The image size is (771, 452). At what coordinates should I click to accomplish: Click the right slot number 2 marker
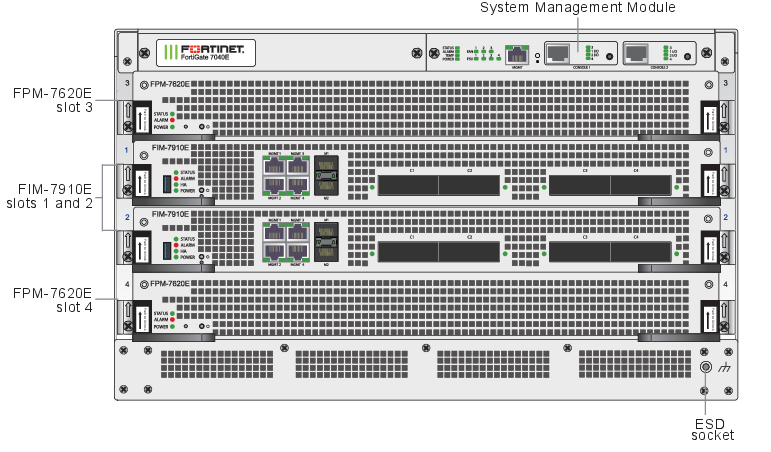726,217
